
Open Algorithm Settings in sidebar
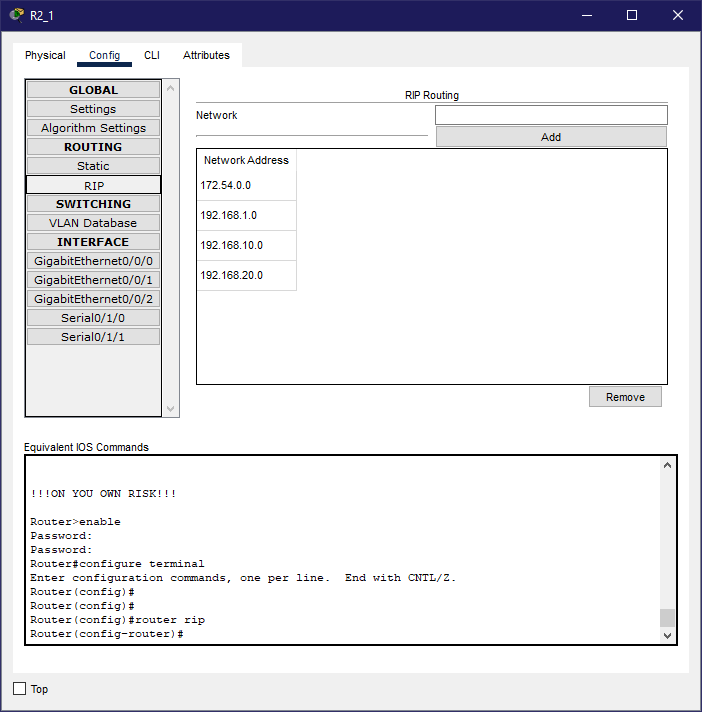(93, 128)
